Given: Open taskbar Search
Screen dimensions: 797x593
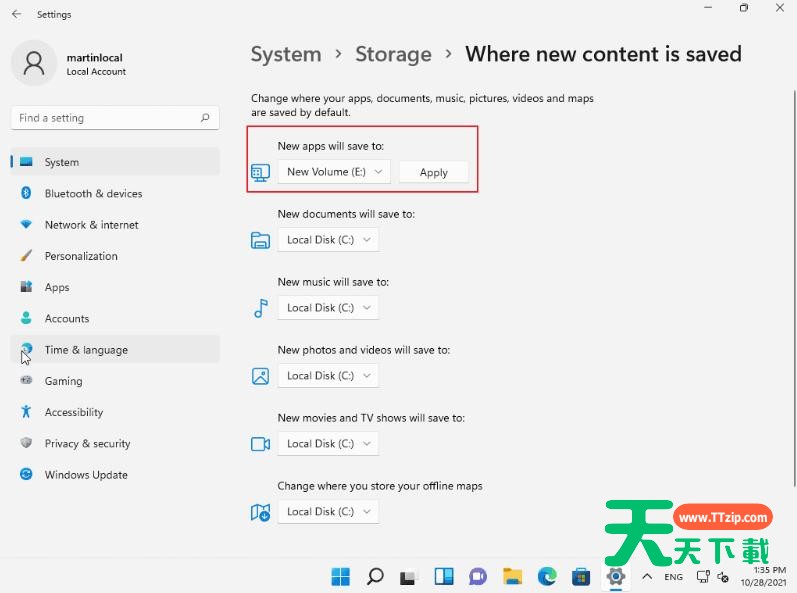Looking at the screenshot, I should [375, 576].
